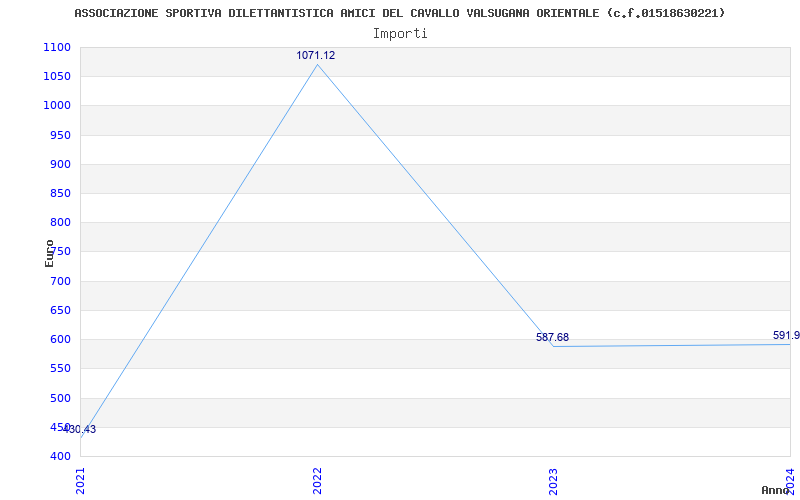Click the 600 y-axis tick label

(60, 339)
